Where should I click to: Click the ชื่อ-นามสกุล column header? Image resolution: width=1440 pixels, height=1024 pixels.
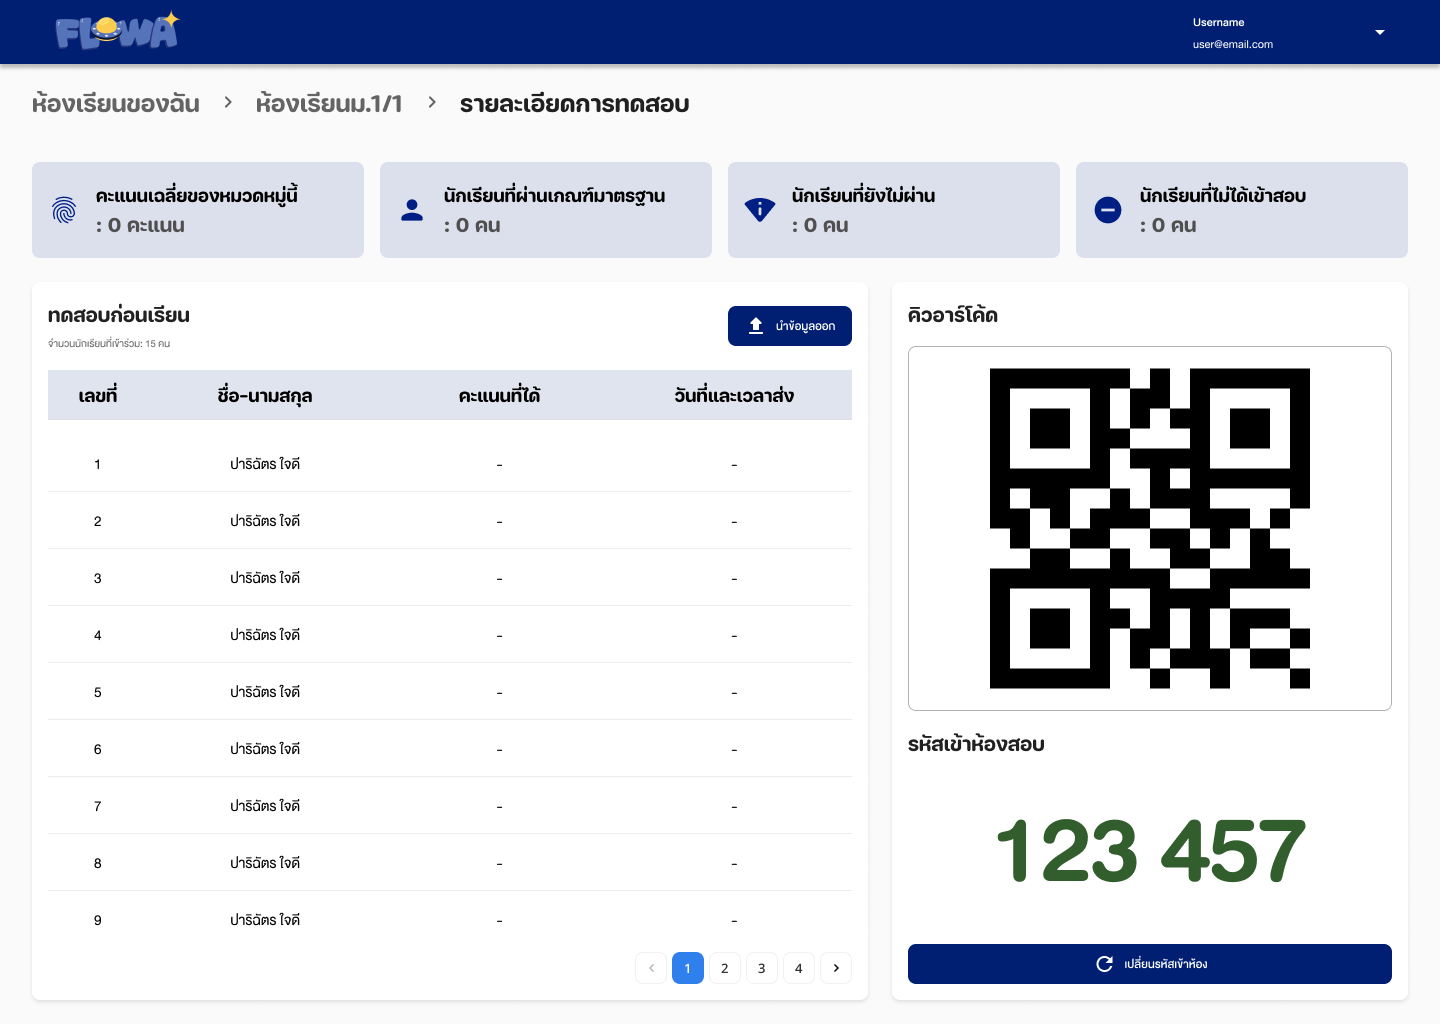click(x=265, y=396)
